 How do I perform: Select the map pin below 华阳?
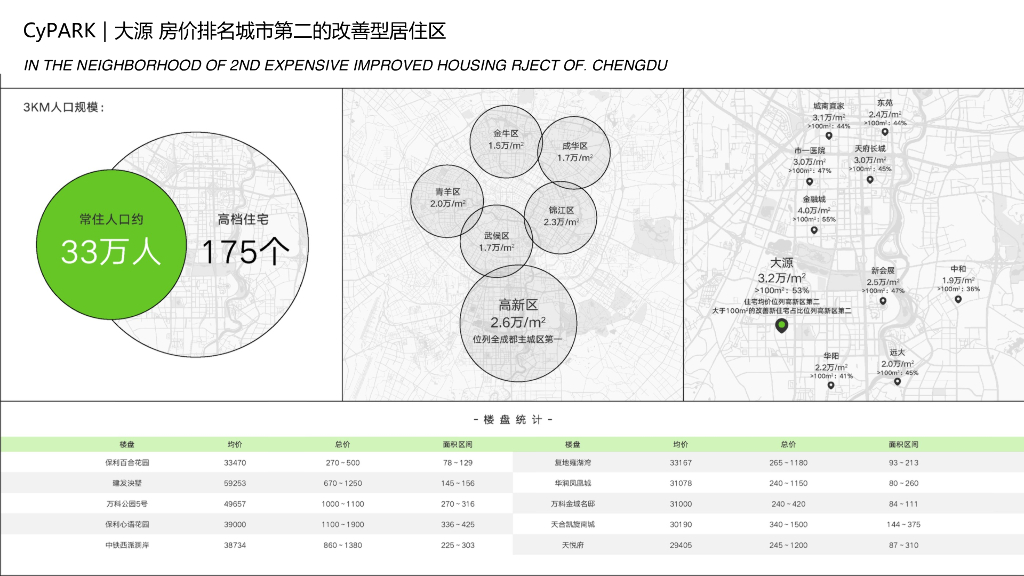pos(831,387)
